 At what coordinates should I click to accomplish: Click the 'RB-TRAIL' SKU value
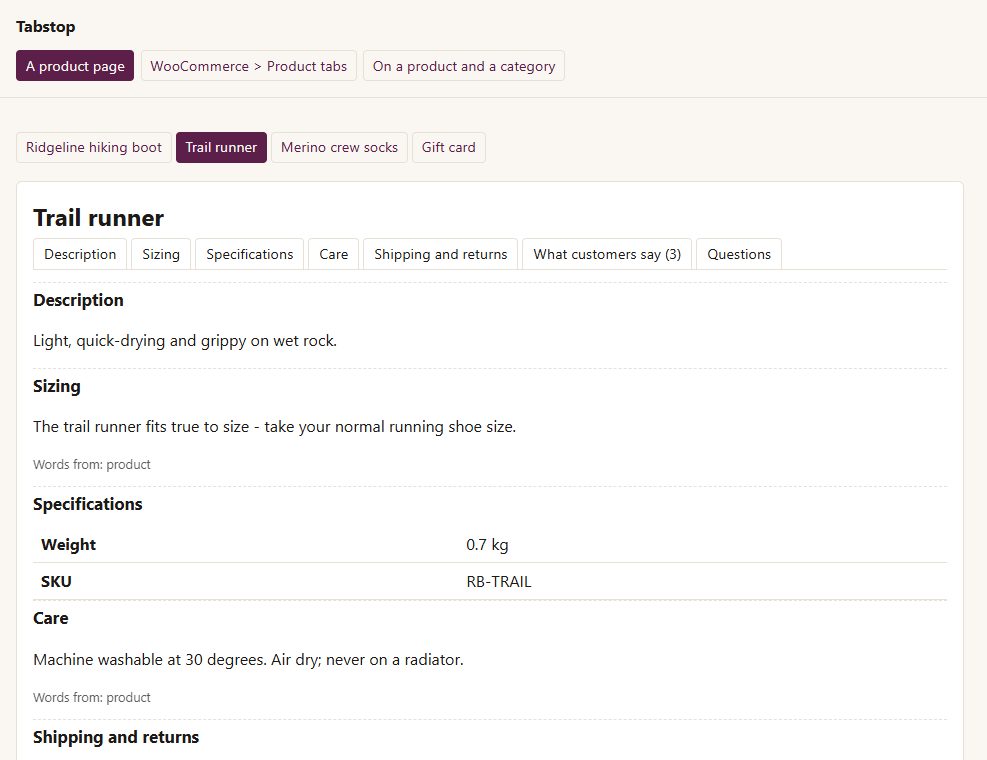[499, 582]
